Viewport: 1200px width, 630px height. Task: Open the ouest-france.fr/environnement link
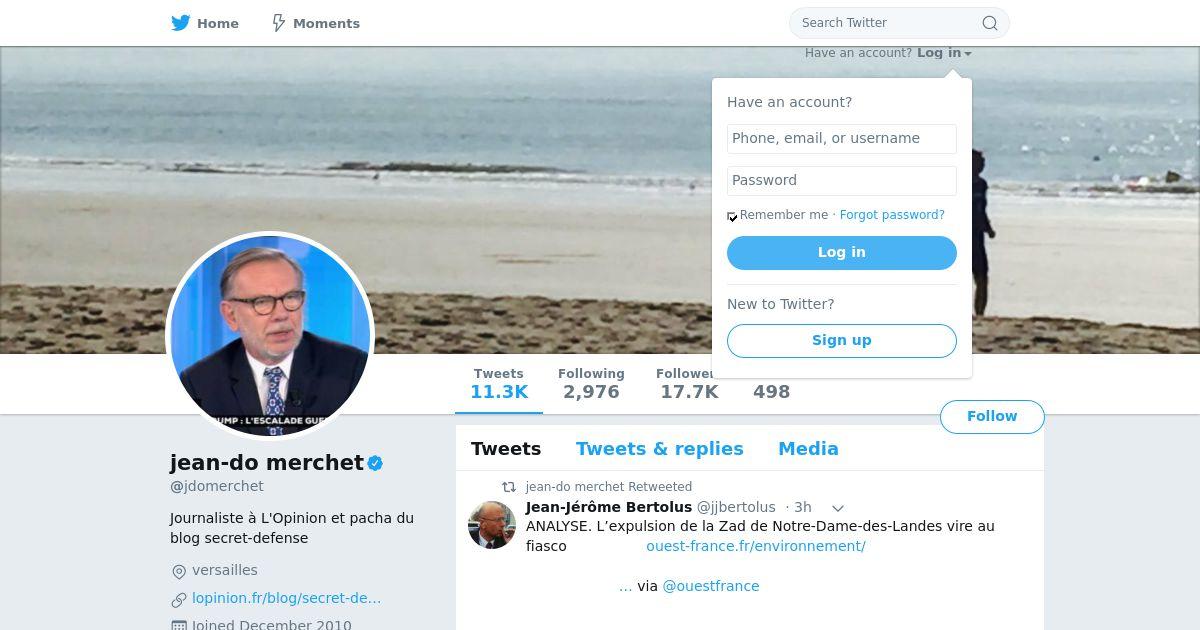click(x=755, y=546)
